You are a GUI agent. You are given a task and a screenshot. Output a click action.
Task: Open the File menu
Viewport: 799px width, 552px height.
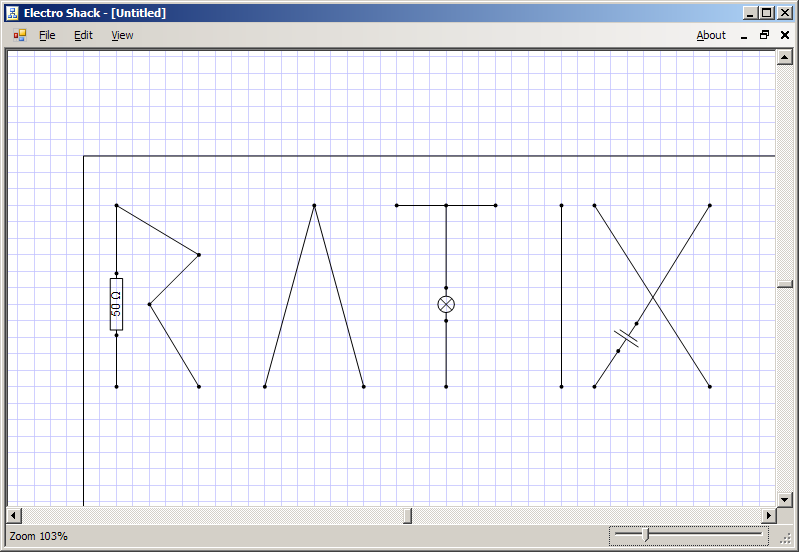[x=47, y=35]
